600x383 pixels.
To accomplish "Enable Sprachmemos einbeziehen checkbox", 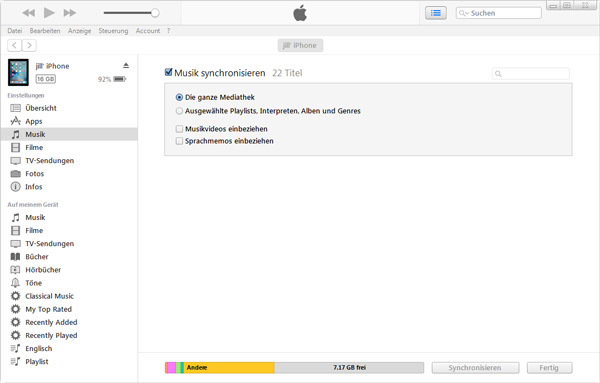I will [179, 141].
